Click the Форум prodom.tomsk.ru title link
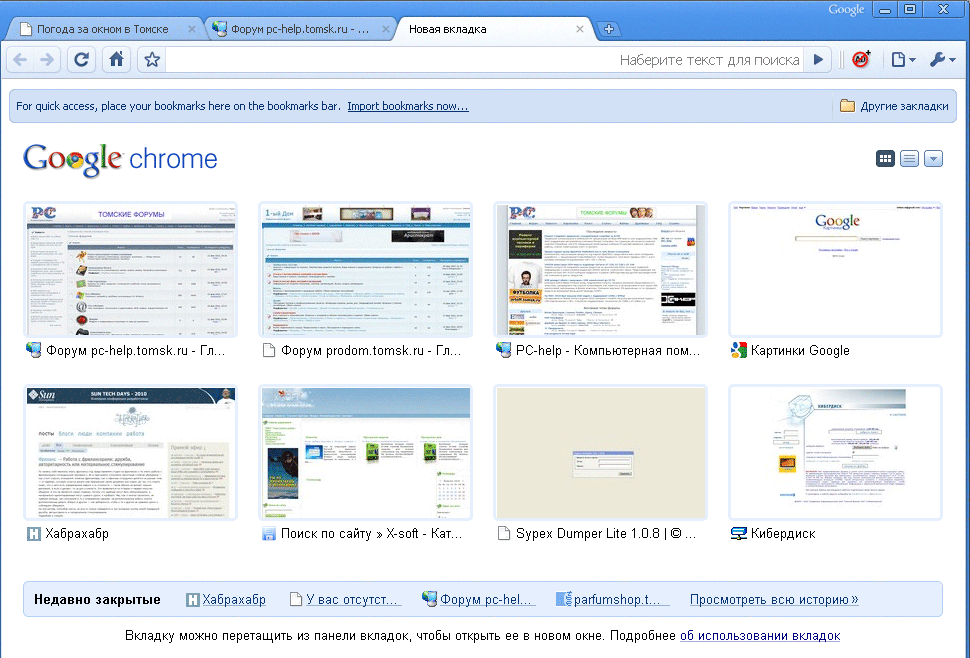The width and height of the screenshot is (970, 658). [x=371, y=351]
